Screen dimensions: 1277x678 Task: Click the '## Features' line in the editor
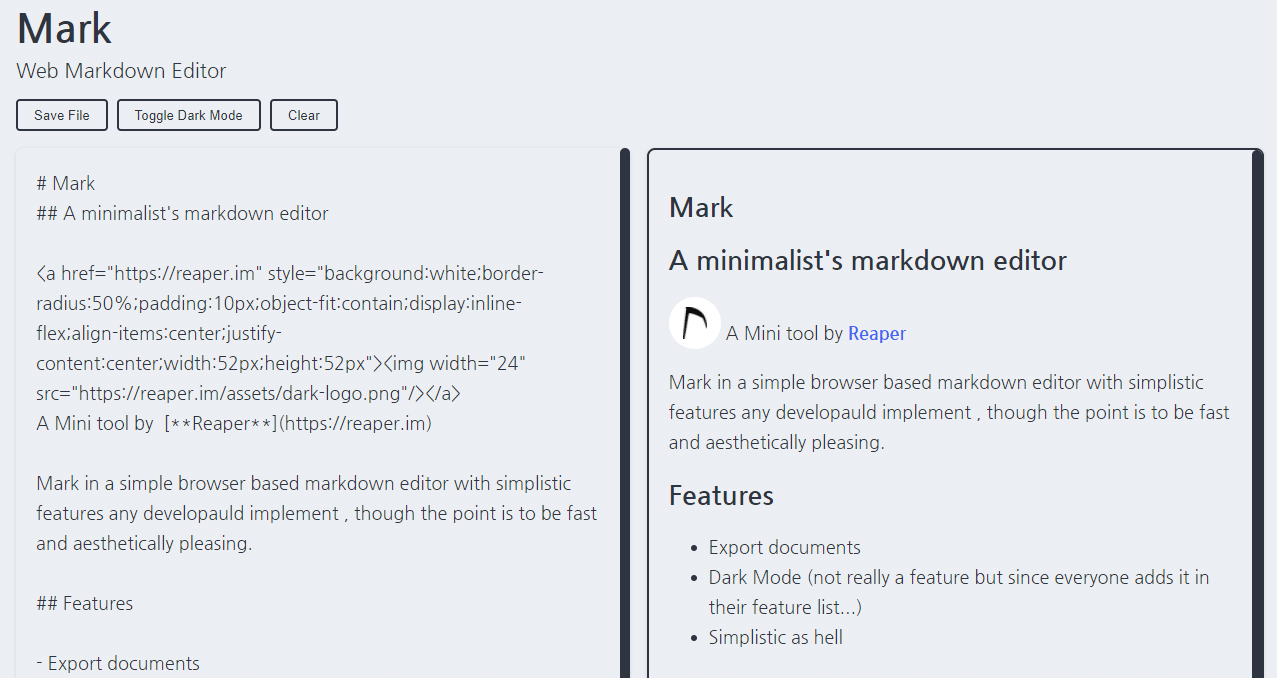(83, 602)
